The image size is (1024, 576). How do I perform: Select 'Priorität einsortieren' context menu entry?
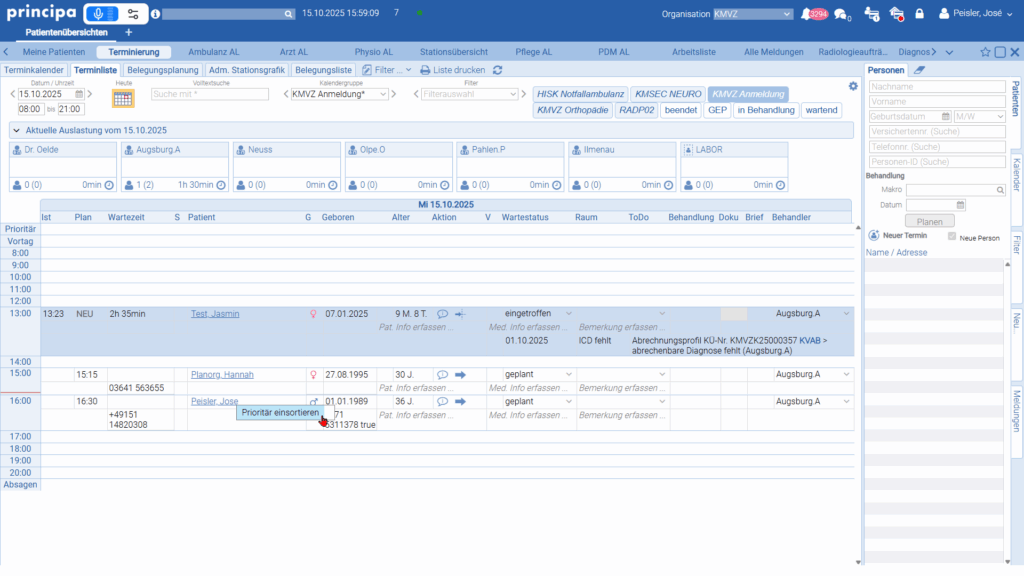[280, 412]
